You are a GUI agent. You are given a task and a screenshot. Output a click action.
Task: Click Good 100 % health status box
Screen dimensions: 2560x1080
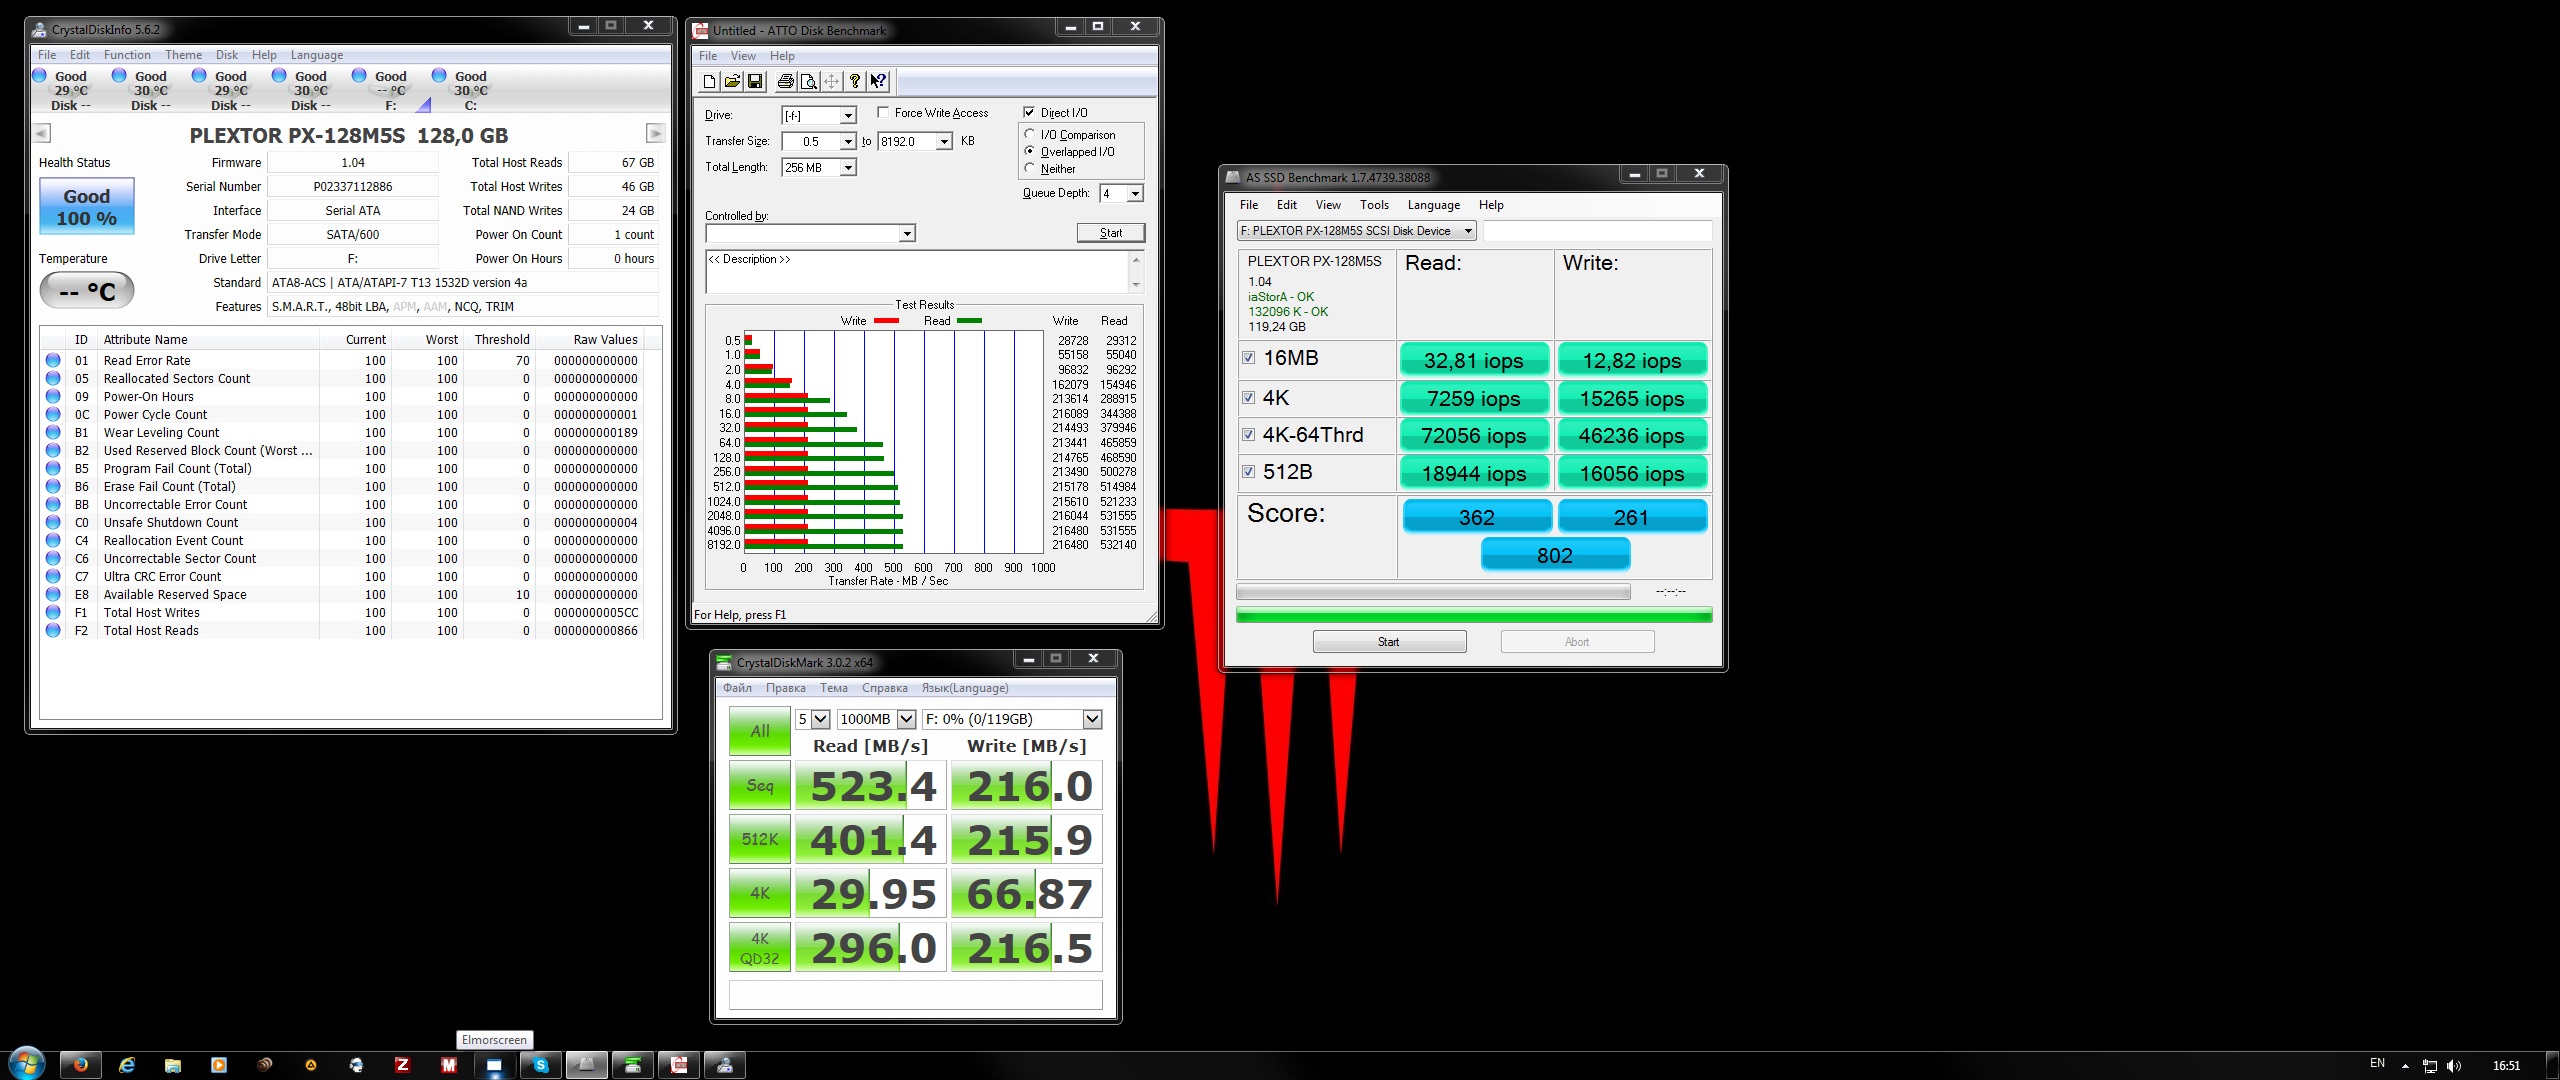click(87, 207)
